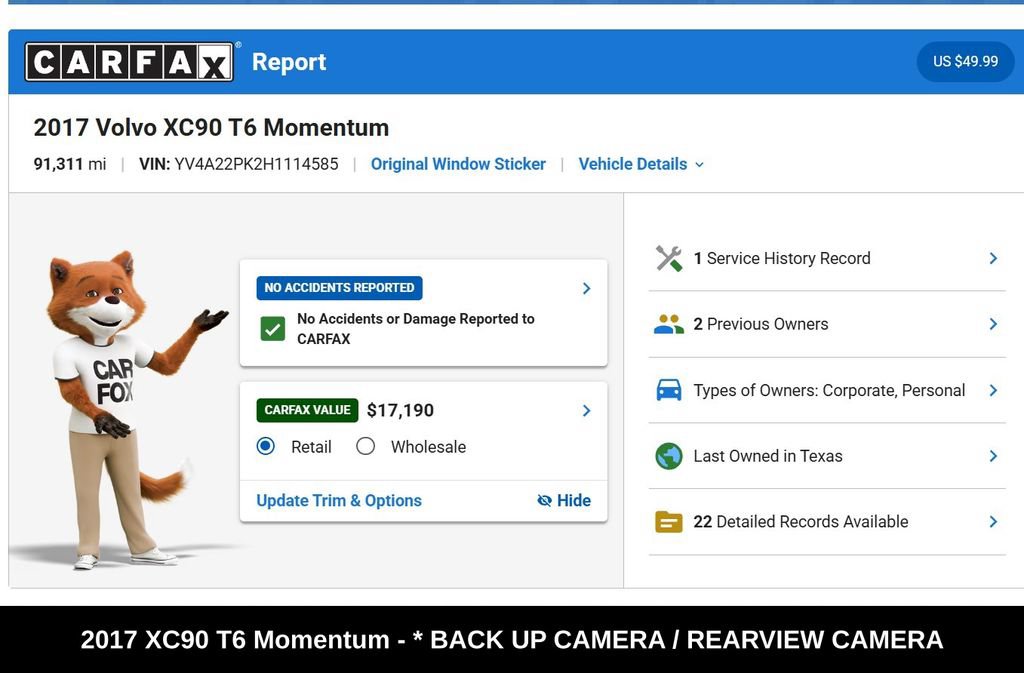Click the blue car owner types icon

pyautogui.click(x=669, y=390)
